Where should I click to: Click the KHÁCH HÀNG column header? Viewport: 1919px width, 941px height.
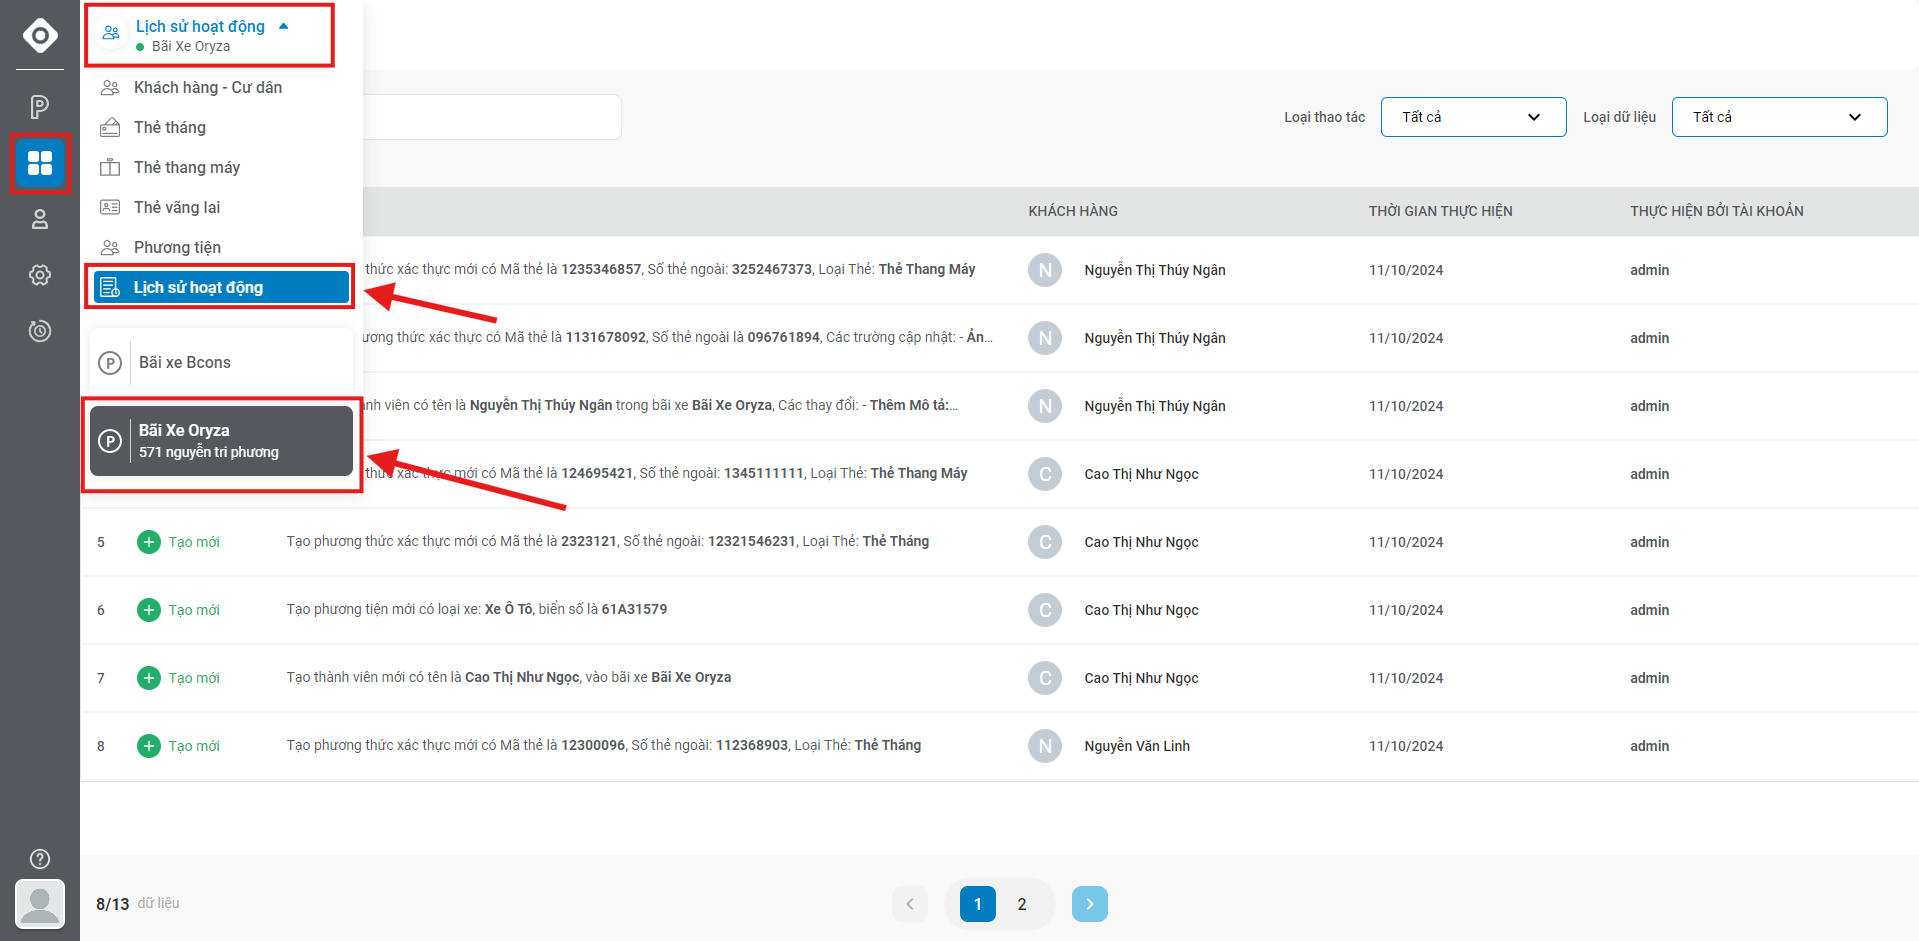[1073, 211]
